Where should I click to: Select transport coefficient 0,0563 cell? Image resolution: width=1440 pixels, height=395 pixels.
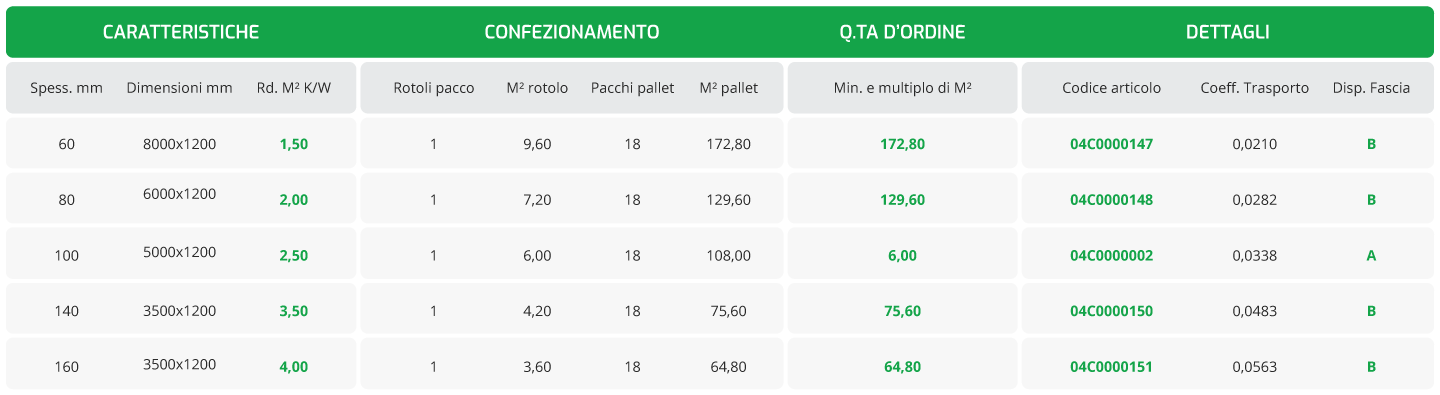pyautogui.click(x=1254, y=367)
